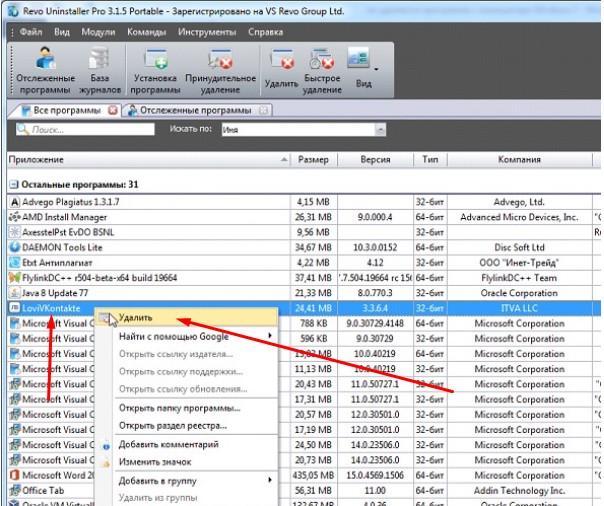This screenshot has width=604, height=506.
Task: Choose Открыть папку программы… in context menu
Action: [186, 408]
